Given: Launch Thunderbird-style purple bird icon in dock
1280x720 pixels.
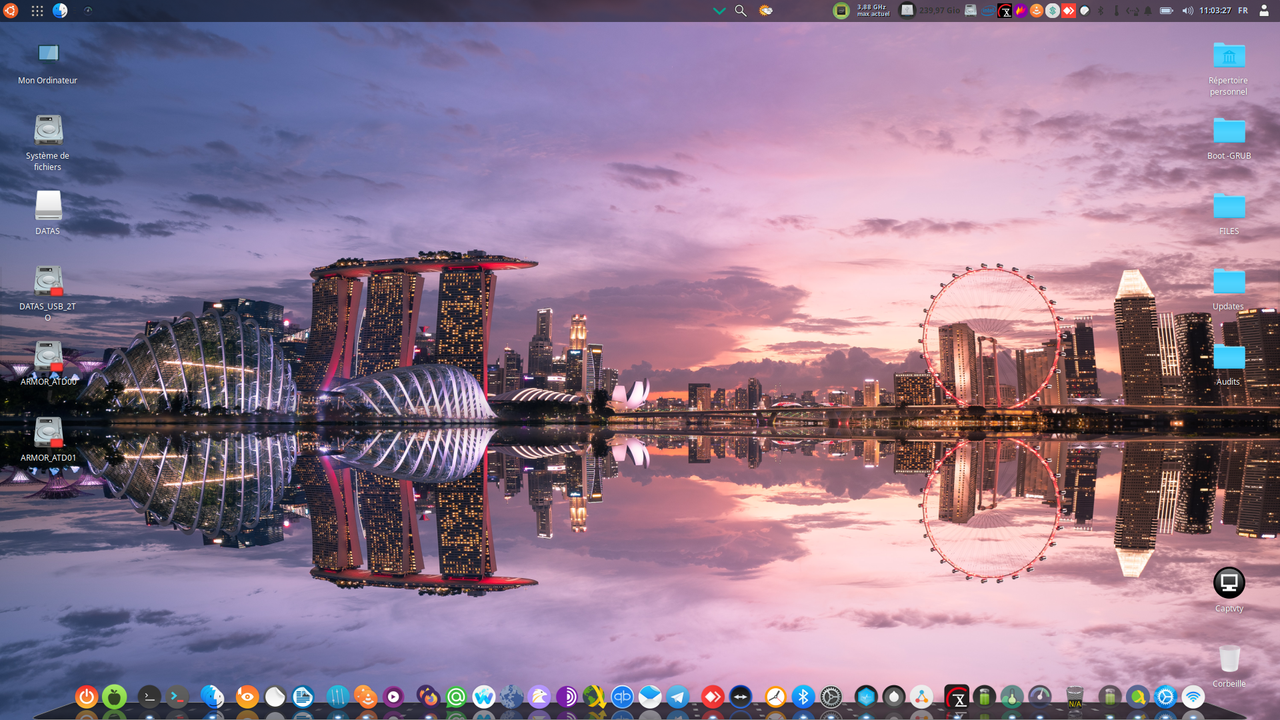Looking at the screenshot, I should 538,697.
